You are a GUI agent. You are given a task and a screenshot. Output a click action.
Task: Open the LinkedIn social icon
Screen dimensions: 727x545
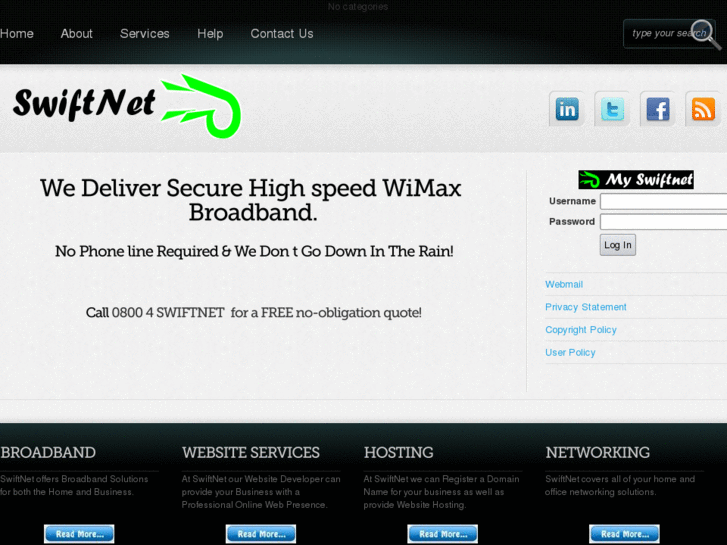(567, 109)
